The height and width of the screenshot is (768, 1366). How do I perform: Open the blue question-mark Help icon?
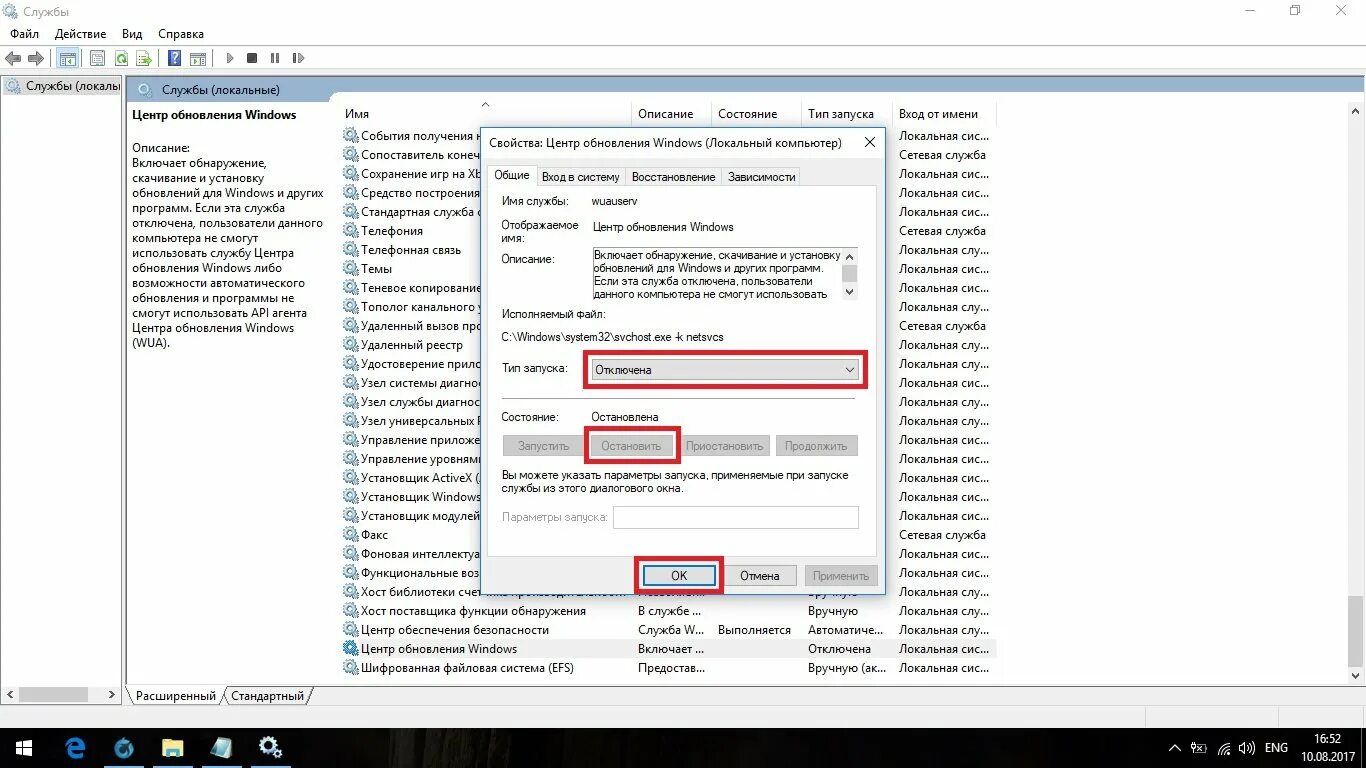[x=174, y=59]
